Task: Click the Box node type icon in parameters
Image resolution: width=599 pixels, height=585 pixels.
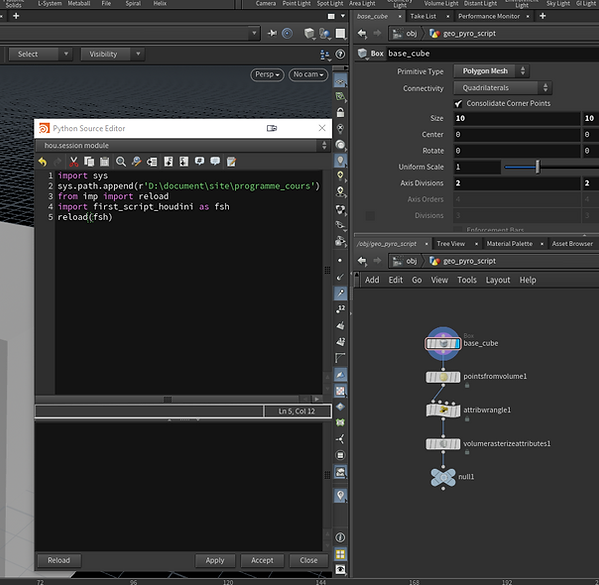Action: click(x=363, y=53)
